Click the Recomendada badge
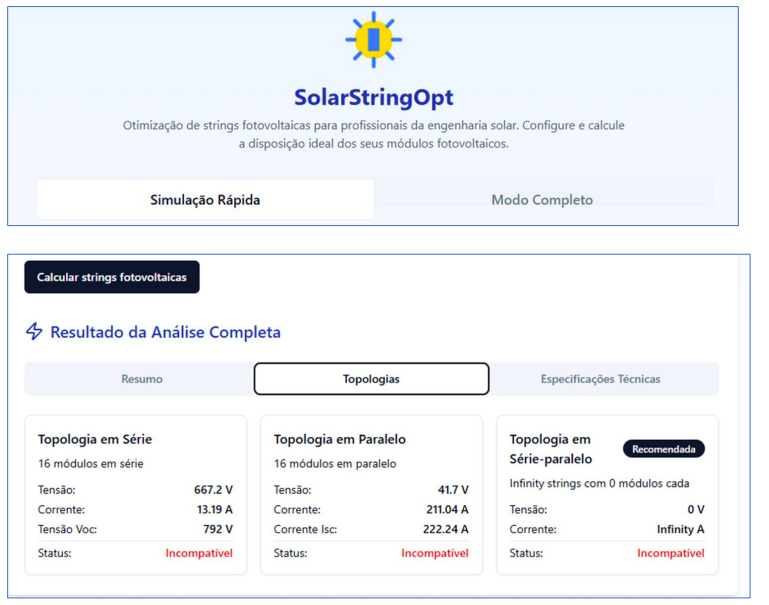Image resolution: width=769 pixels, height=605 pixels. 663,449
